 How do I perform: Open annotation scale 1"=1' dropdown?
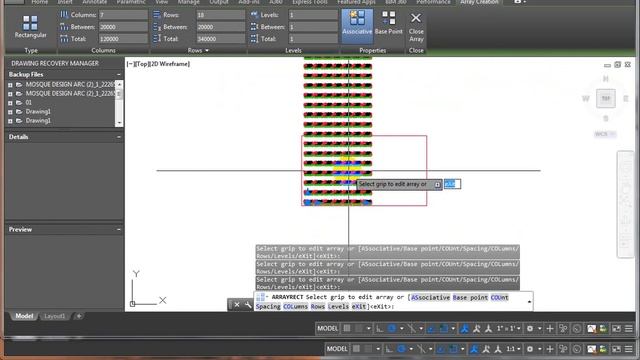click(x=508, y=329)
